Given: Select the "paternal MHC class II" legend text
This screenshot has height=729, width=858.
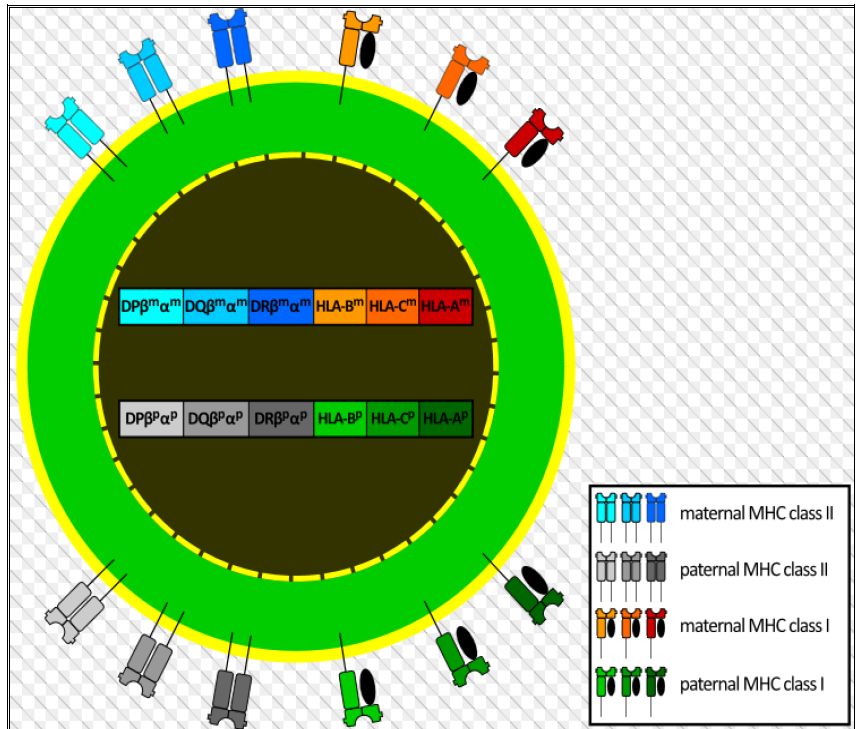Looking at the screenshot, I should pos(755,571).
